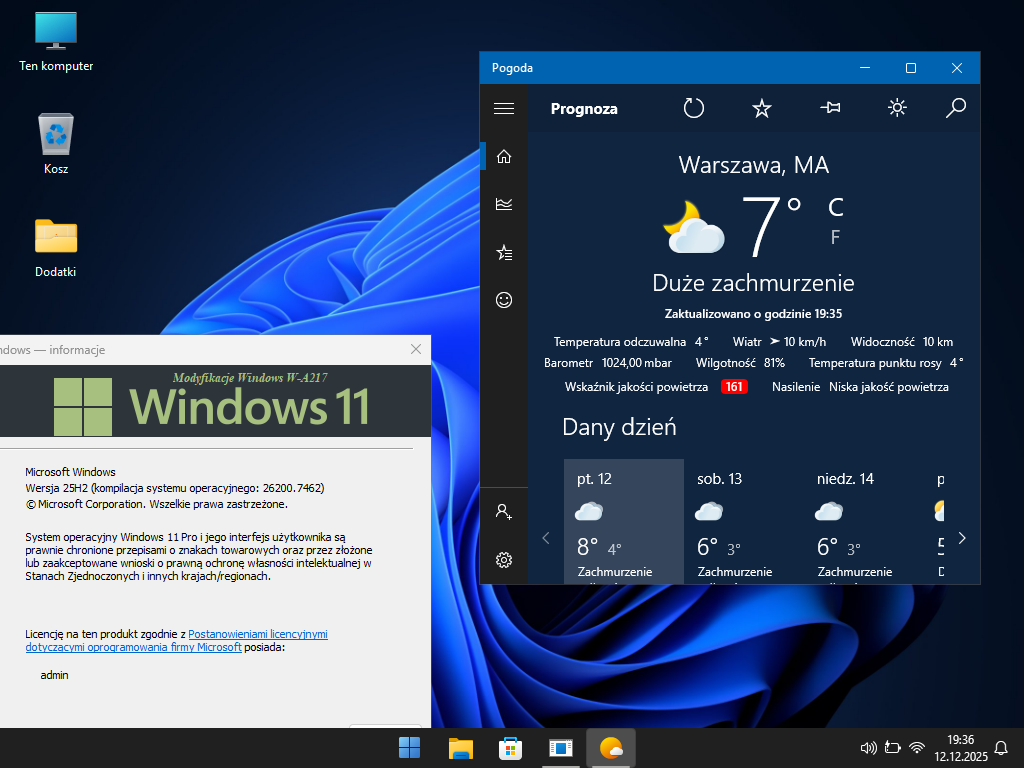The height and width of the screenshot is (768, 1024).
Task: Switch temperature unit to Celsius
Action: pyautogui.click(x=836, y=207)
